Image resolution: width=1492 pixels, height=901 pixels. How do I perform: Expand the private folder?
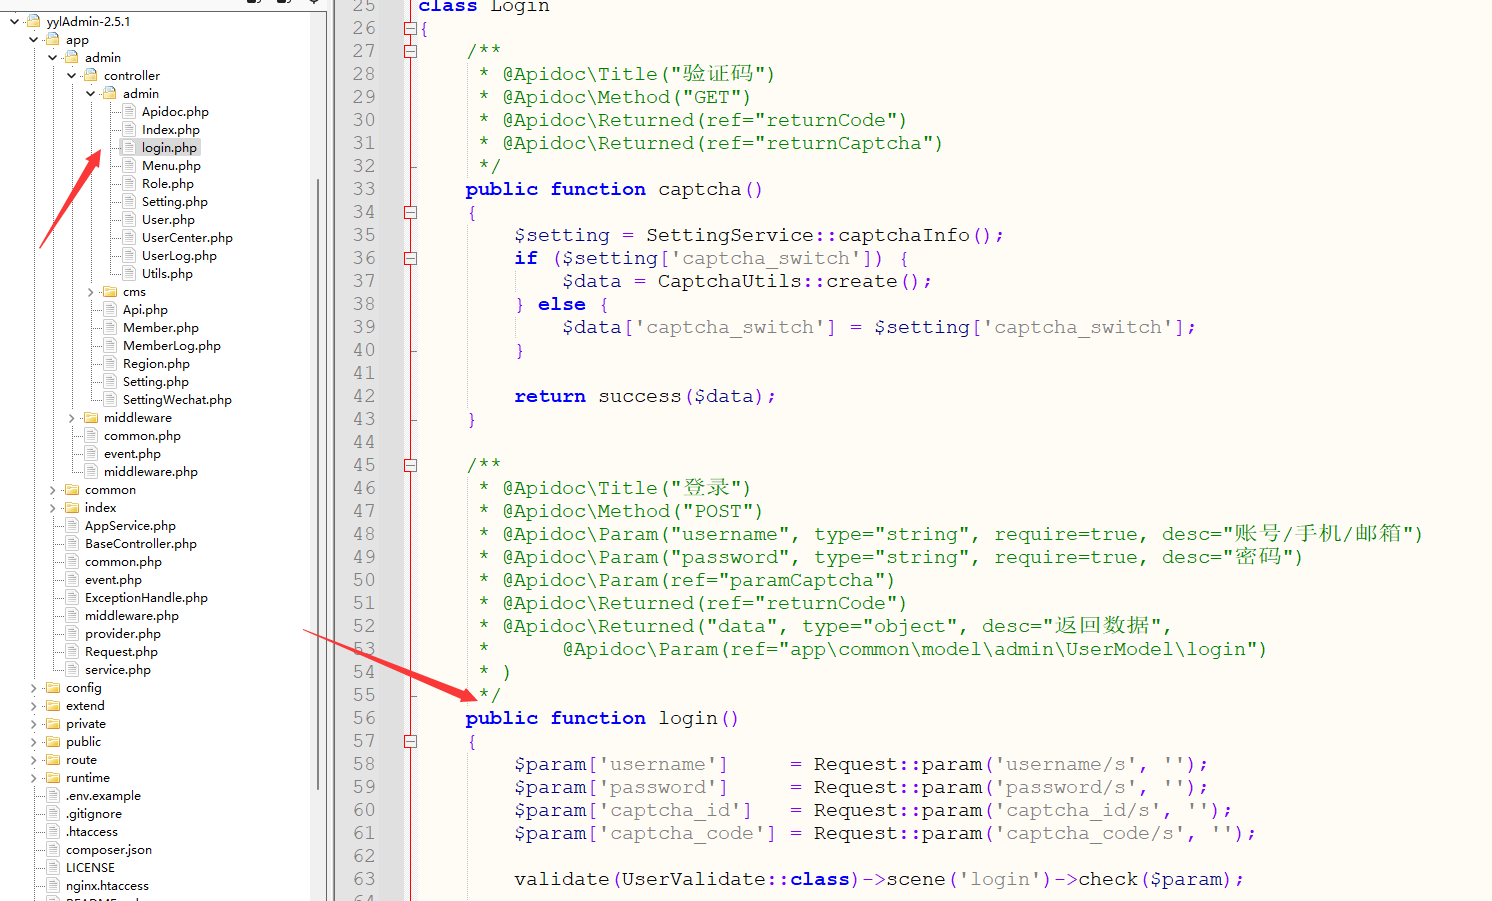pyautogui.click(x=33, y=723)
